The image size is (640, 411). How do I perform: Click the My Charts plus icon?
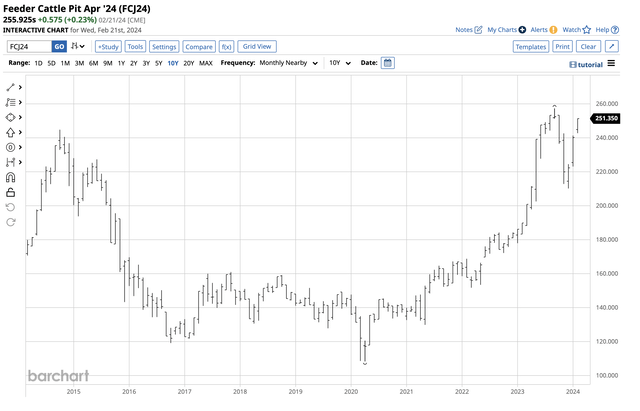click(522, 30)
